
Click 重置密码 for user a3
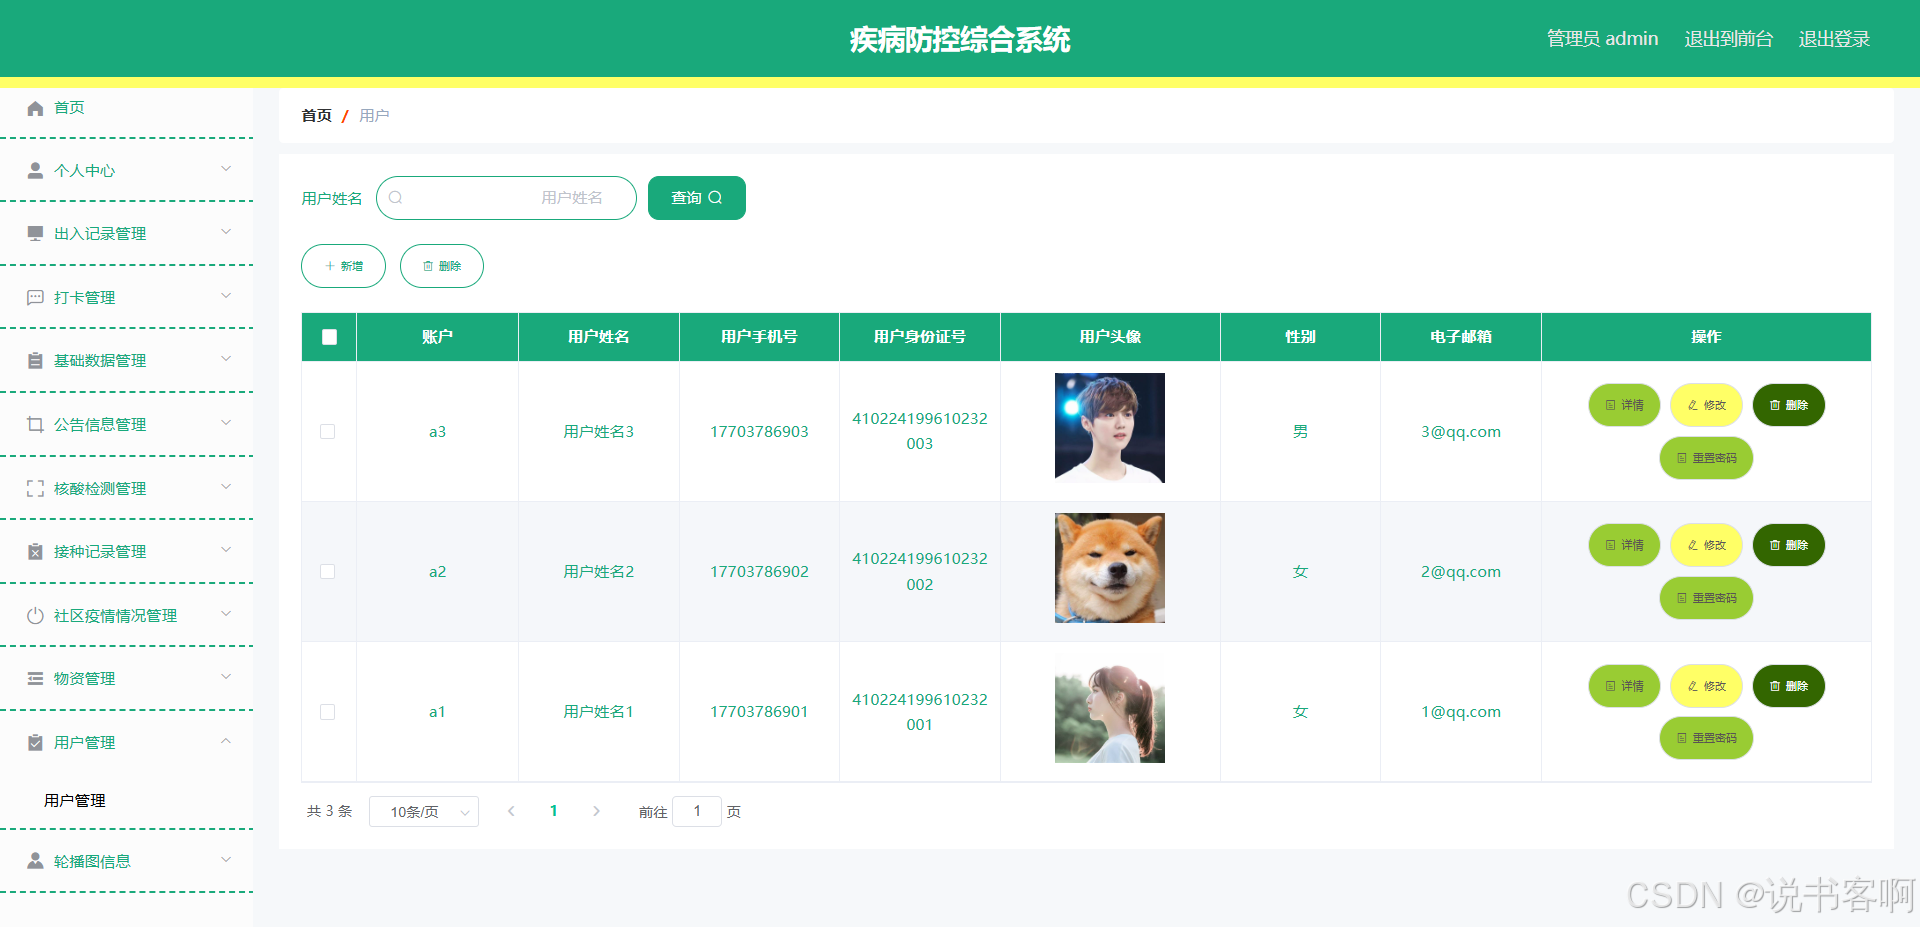click(1706, 458)
